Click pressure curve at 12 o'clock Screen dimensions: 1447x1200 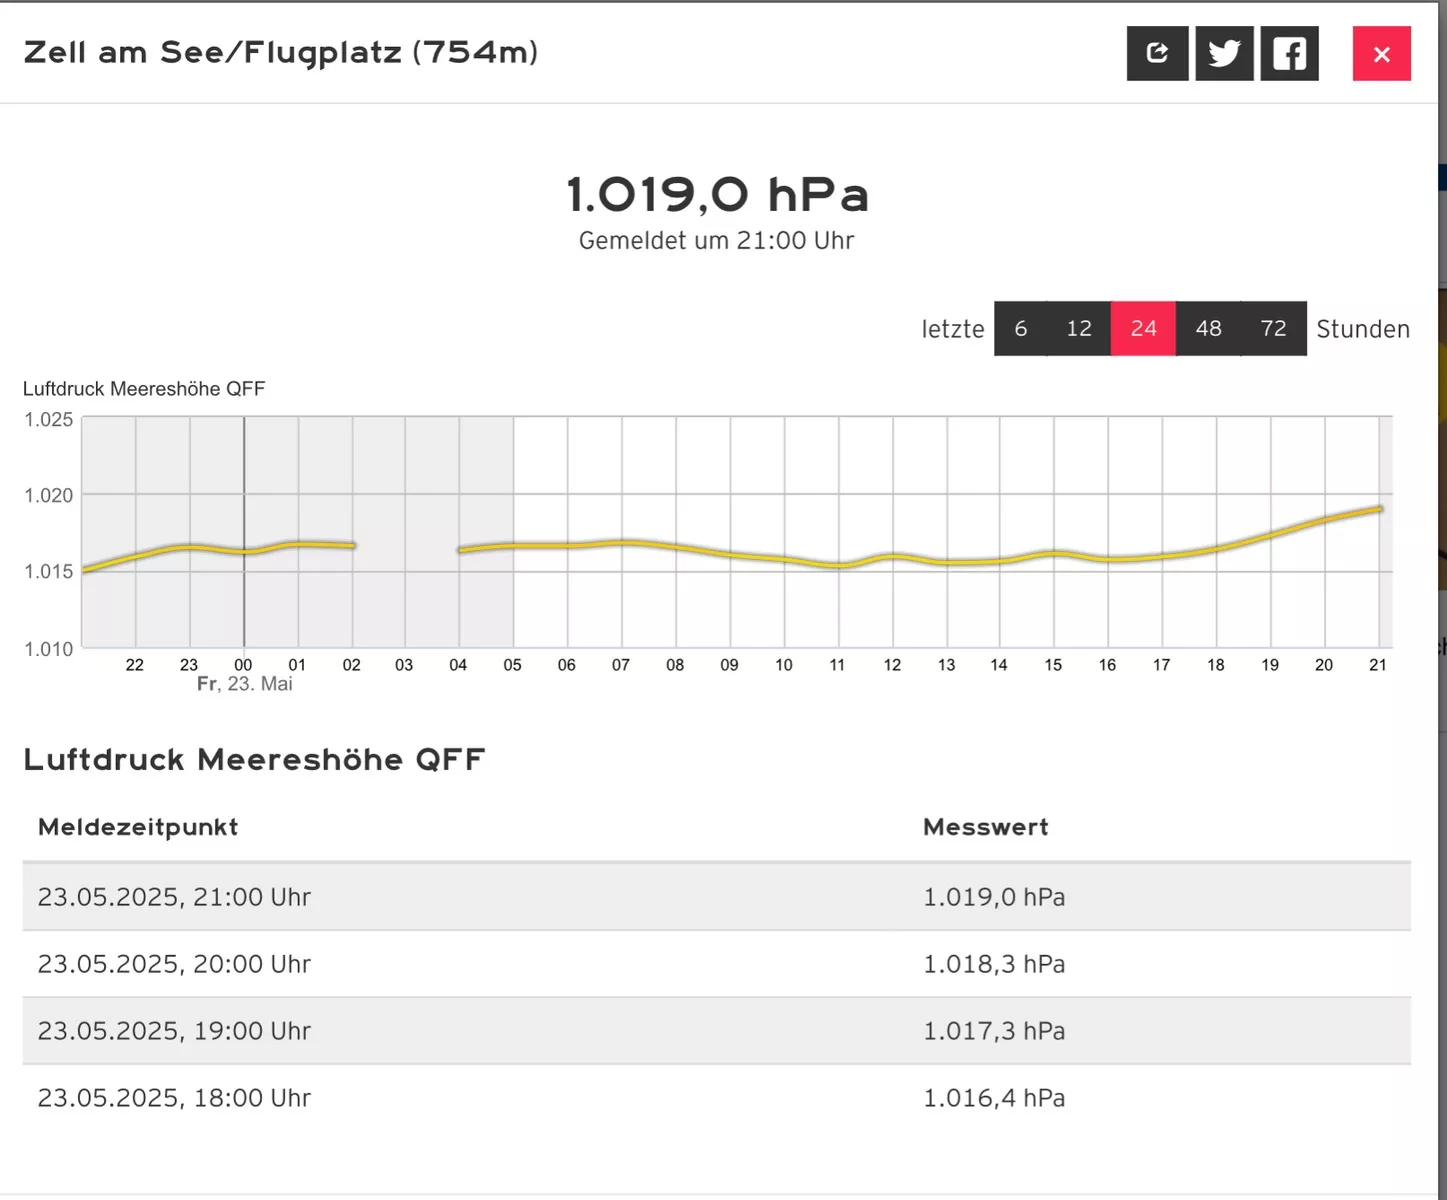click(x=893, y=557)
